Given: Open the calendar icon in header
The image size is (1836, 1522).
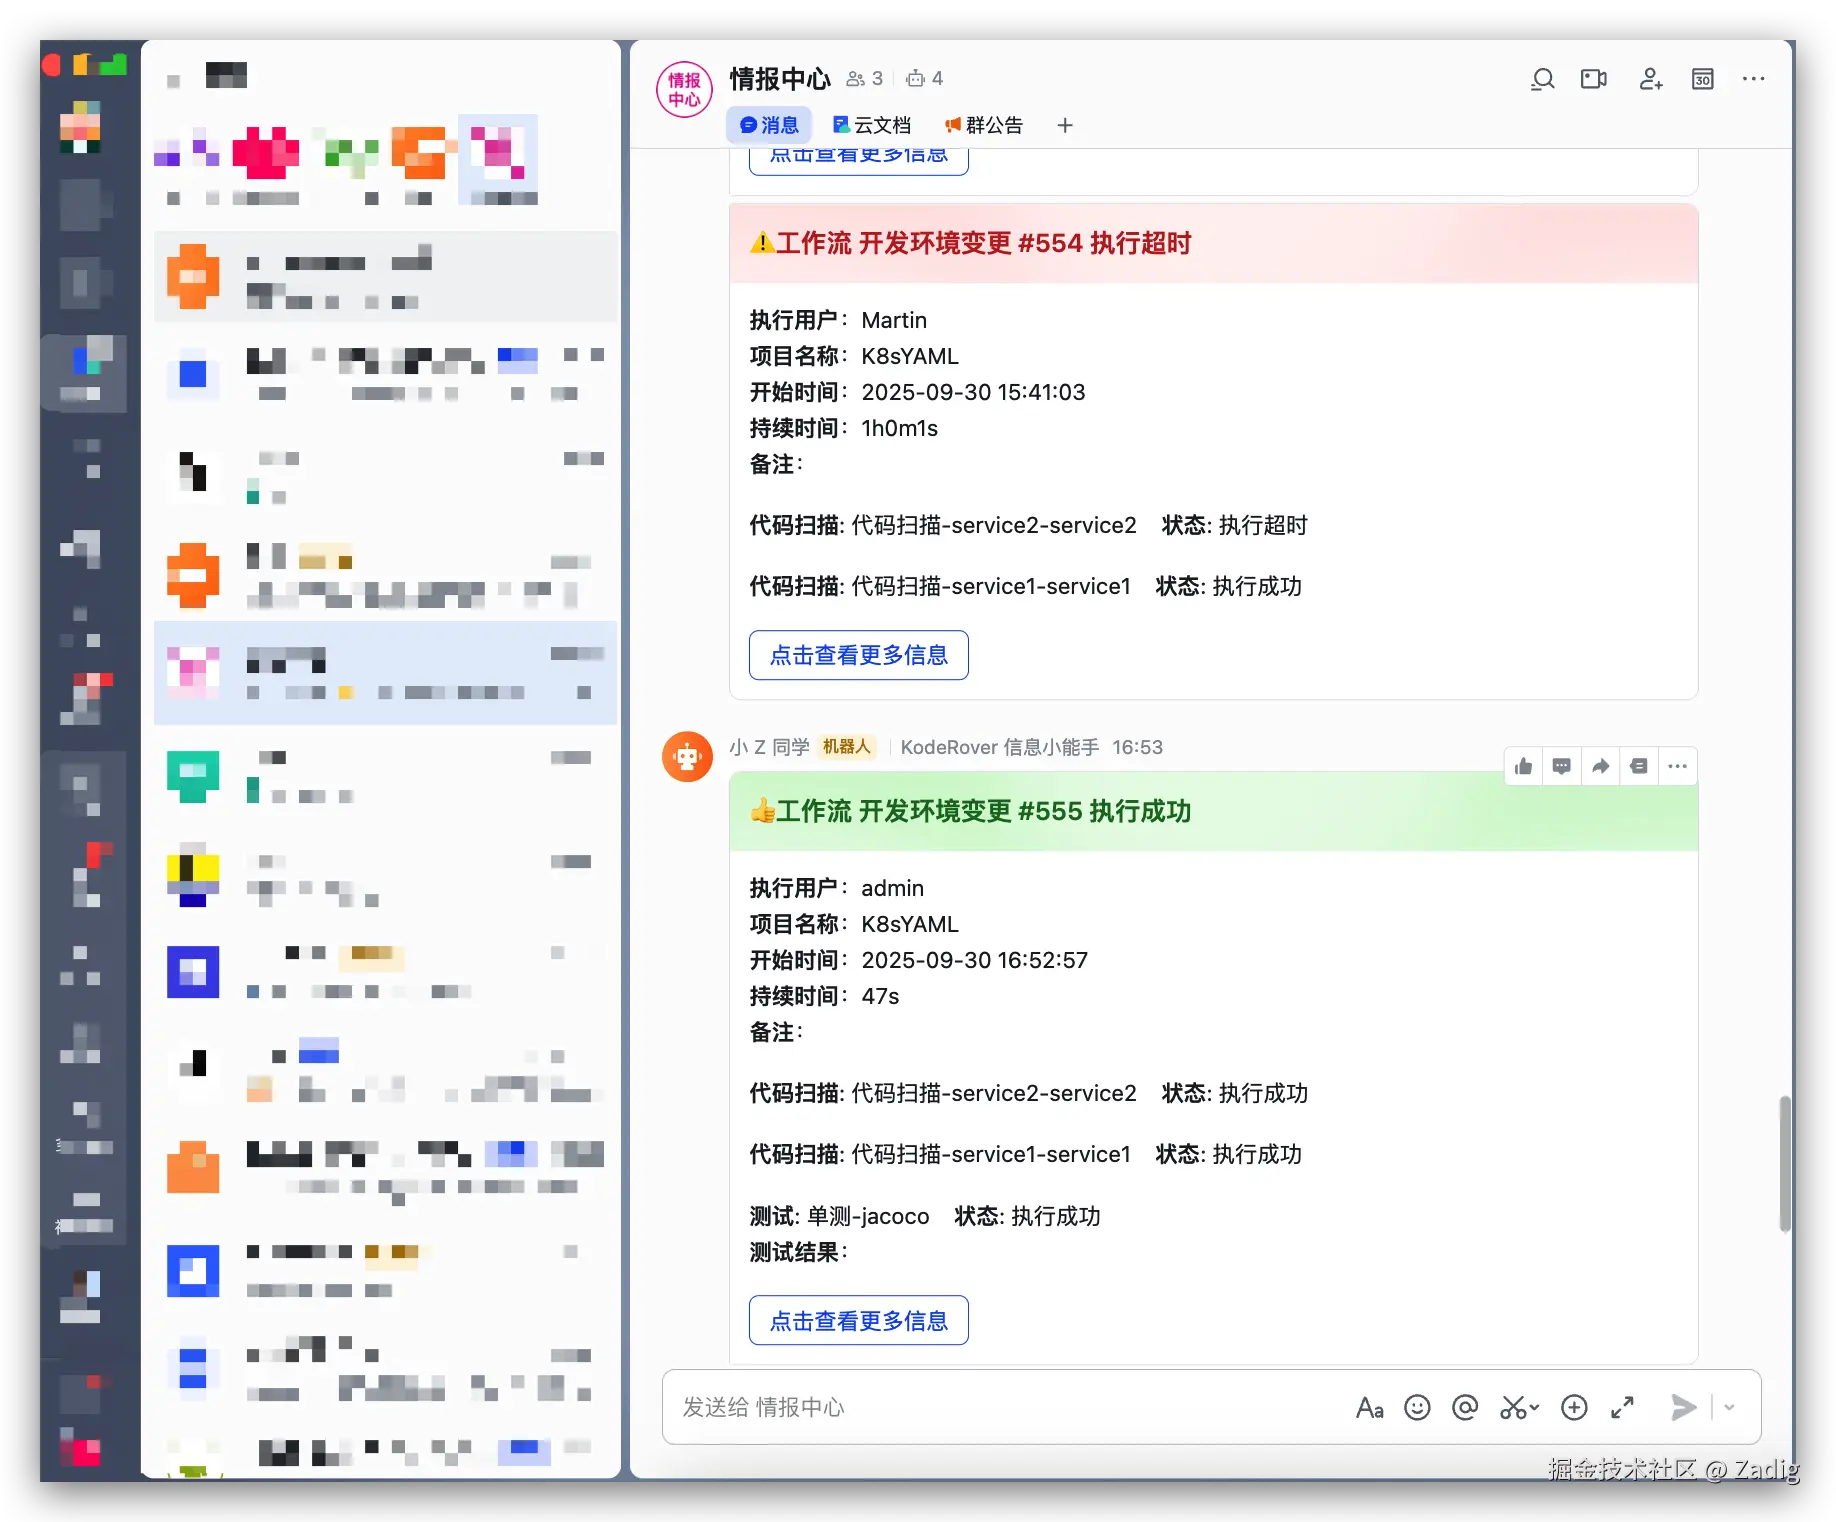Looking at the screenshot, I should point(1702,79).
